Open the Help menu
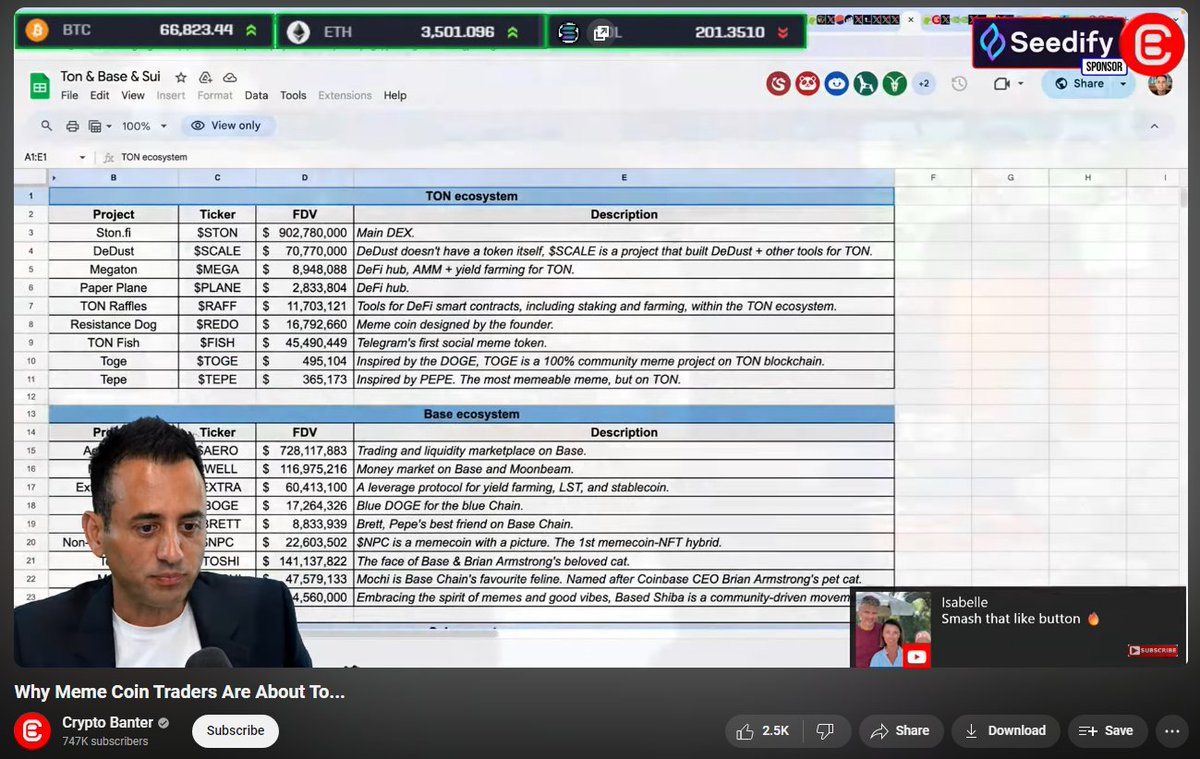Image resolution: width=1200 pixels, height=759 pixels. tap(395, 96)
